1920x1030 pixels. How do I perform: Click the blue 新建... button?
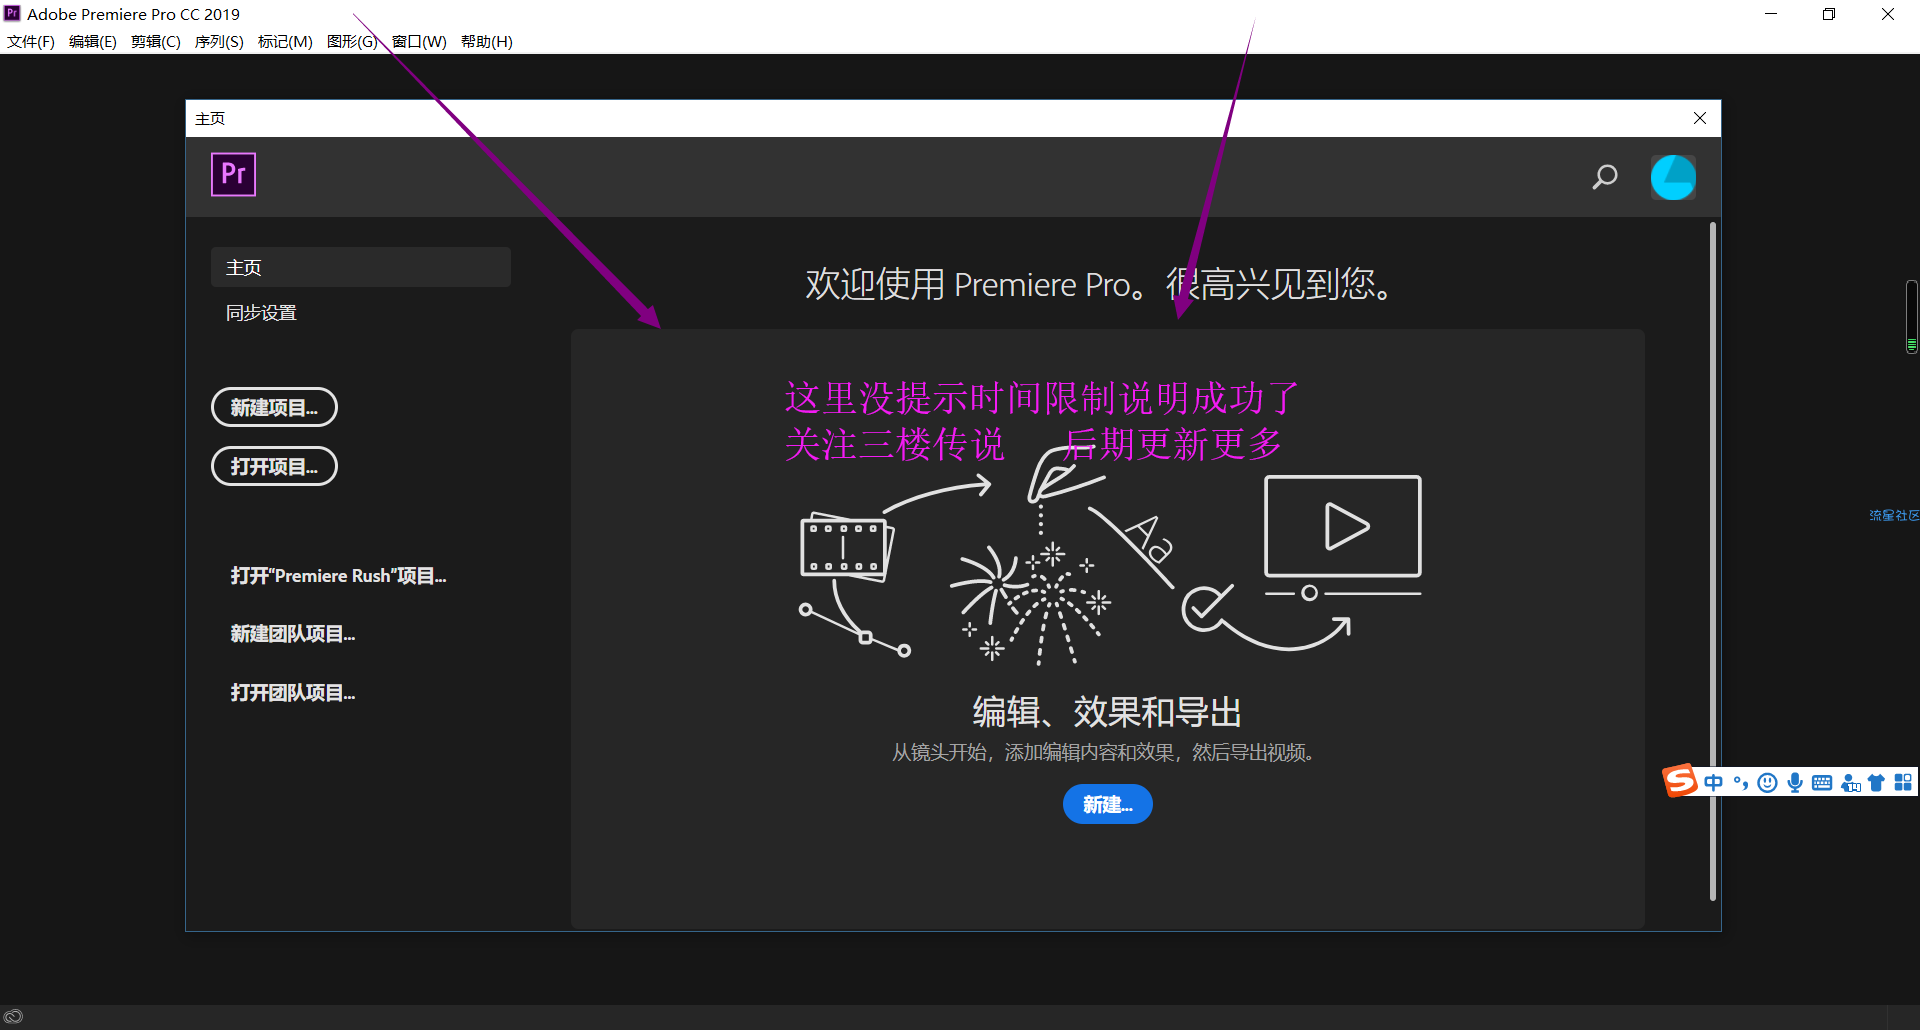[x=1107, y=804]
